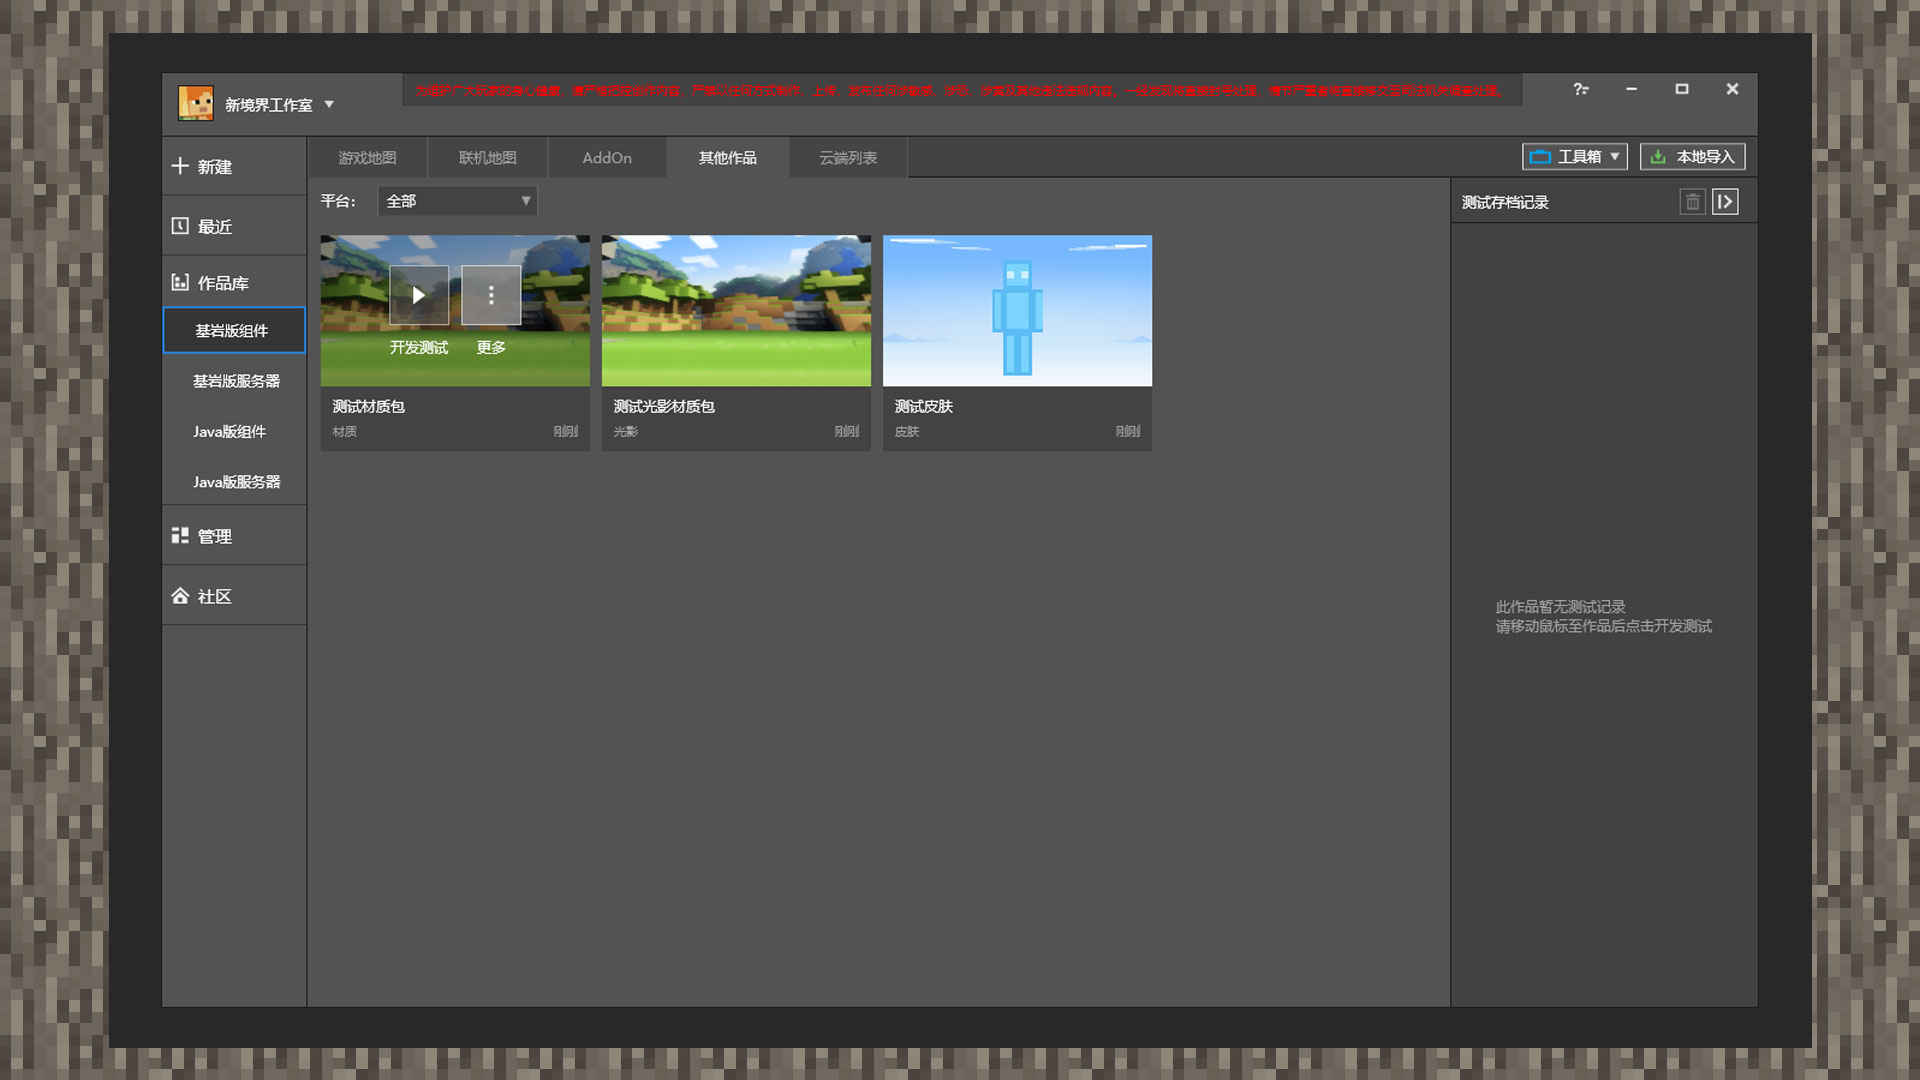Screen dimensions: 1920x1080
Task: Collapse the 测试存档记录 panel with arrow icon
Action: pyautogui.click(x=1725, y=202)
